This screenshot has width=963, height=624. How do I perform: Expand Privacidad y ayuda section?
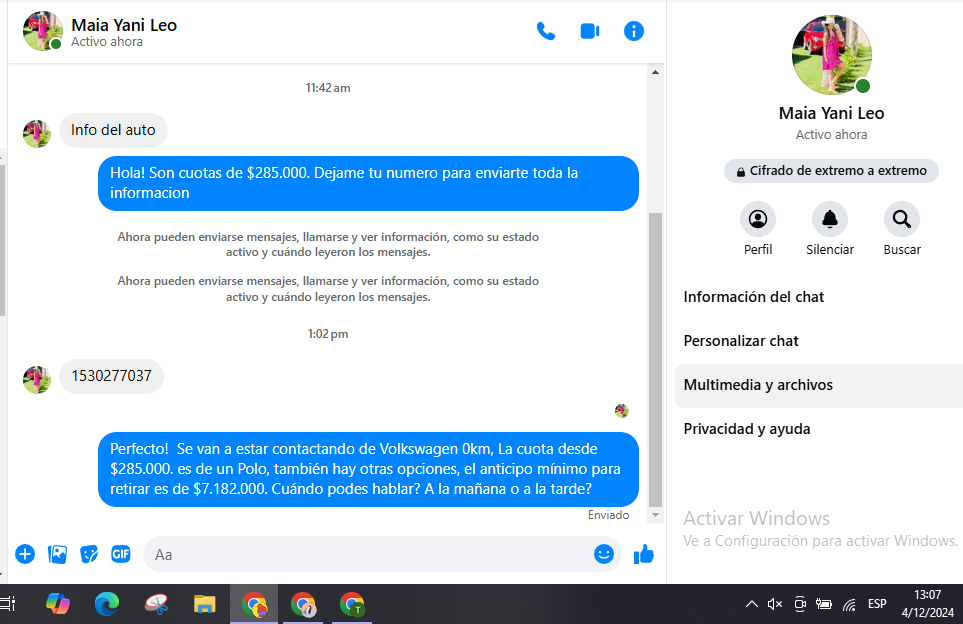click(x=819, y=429)
